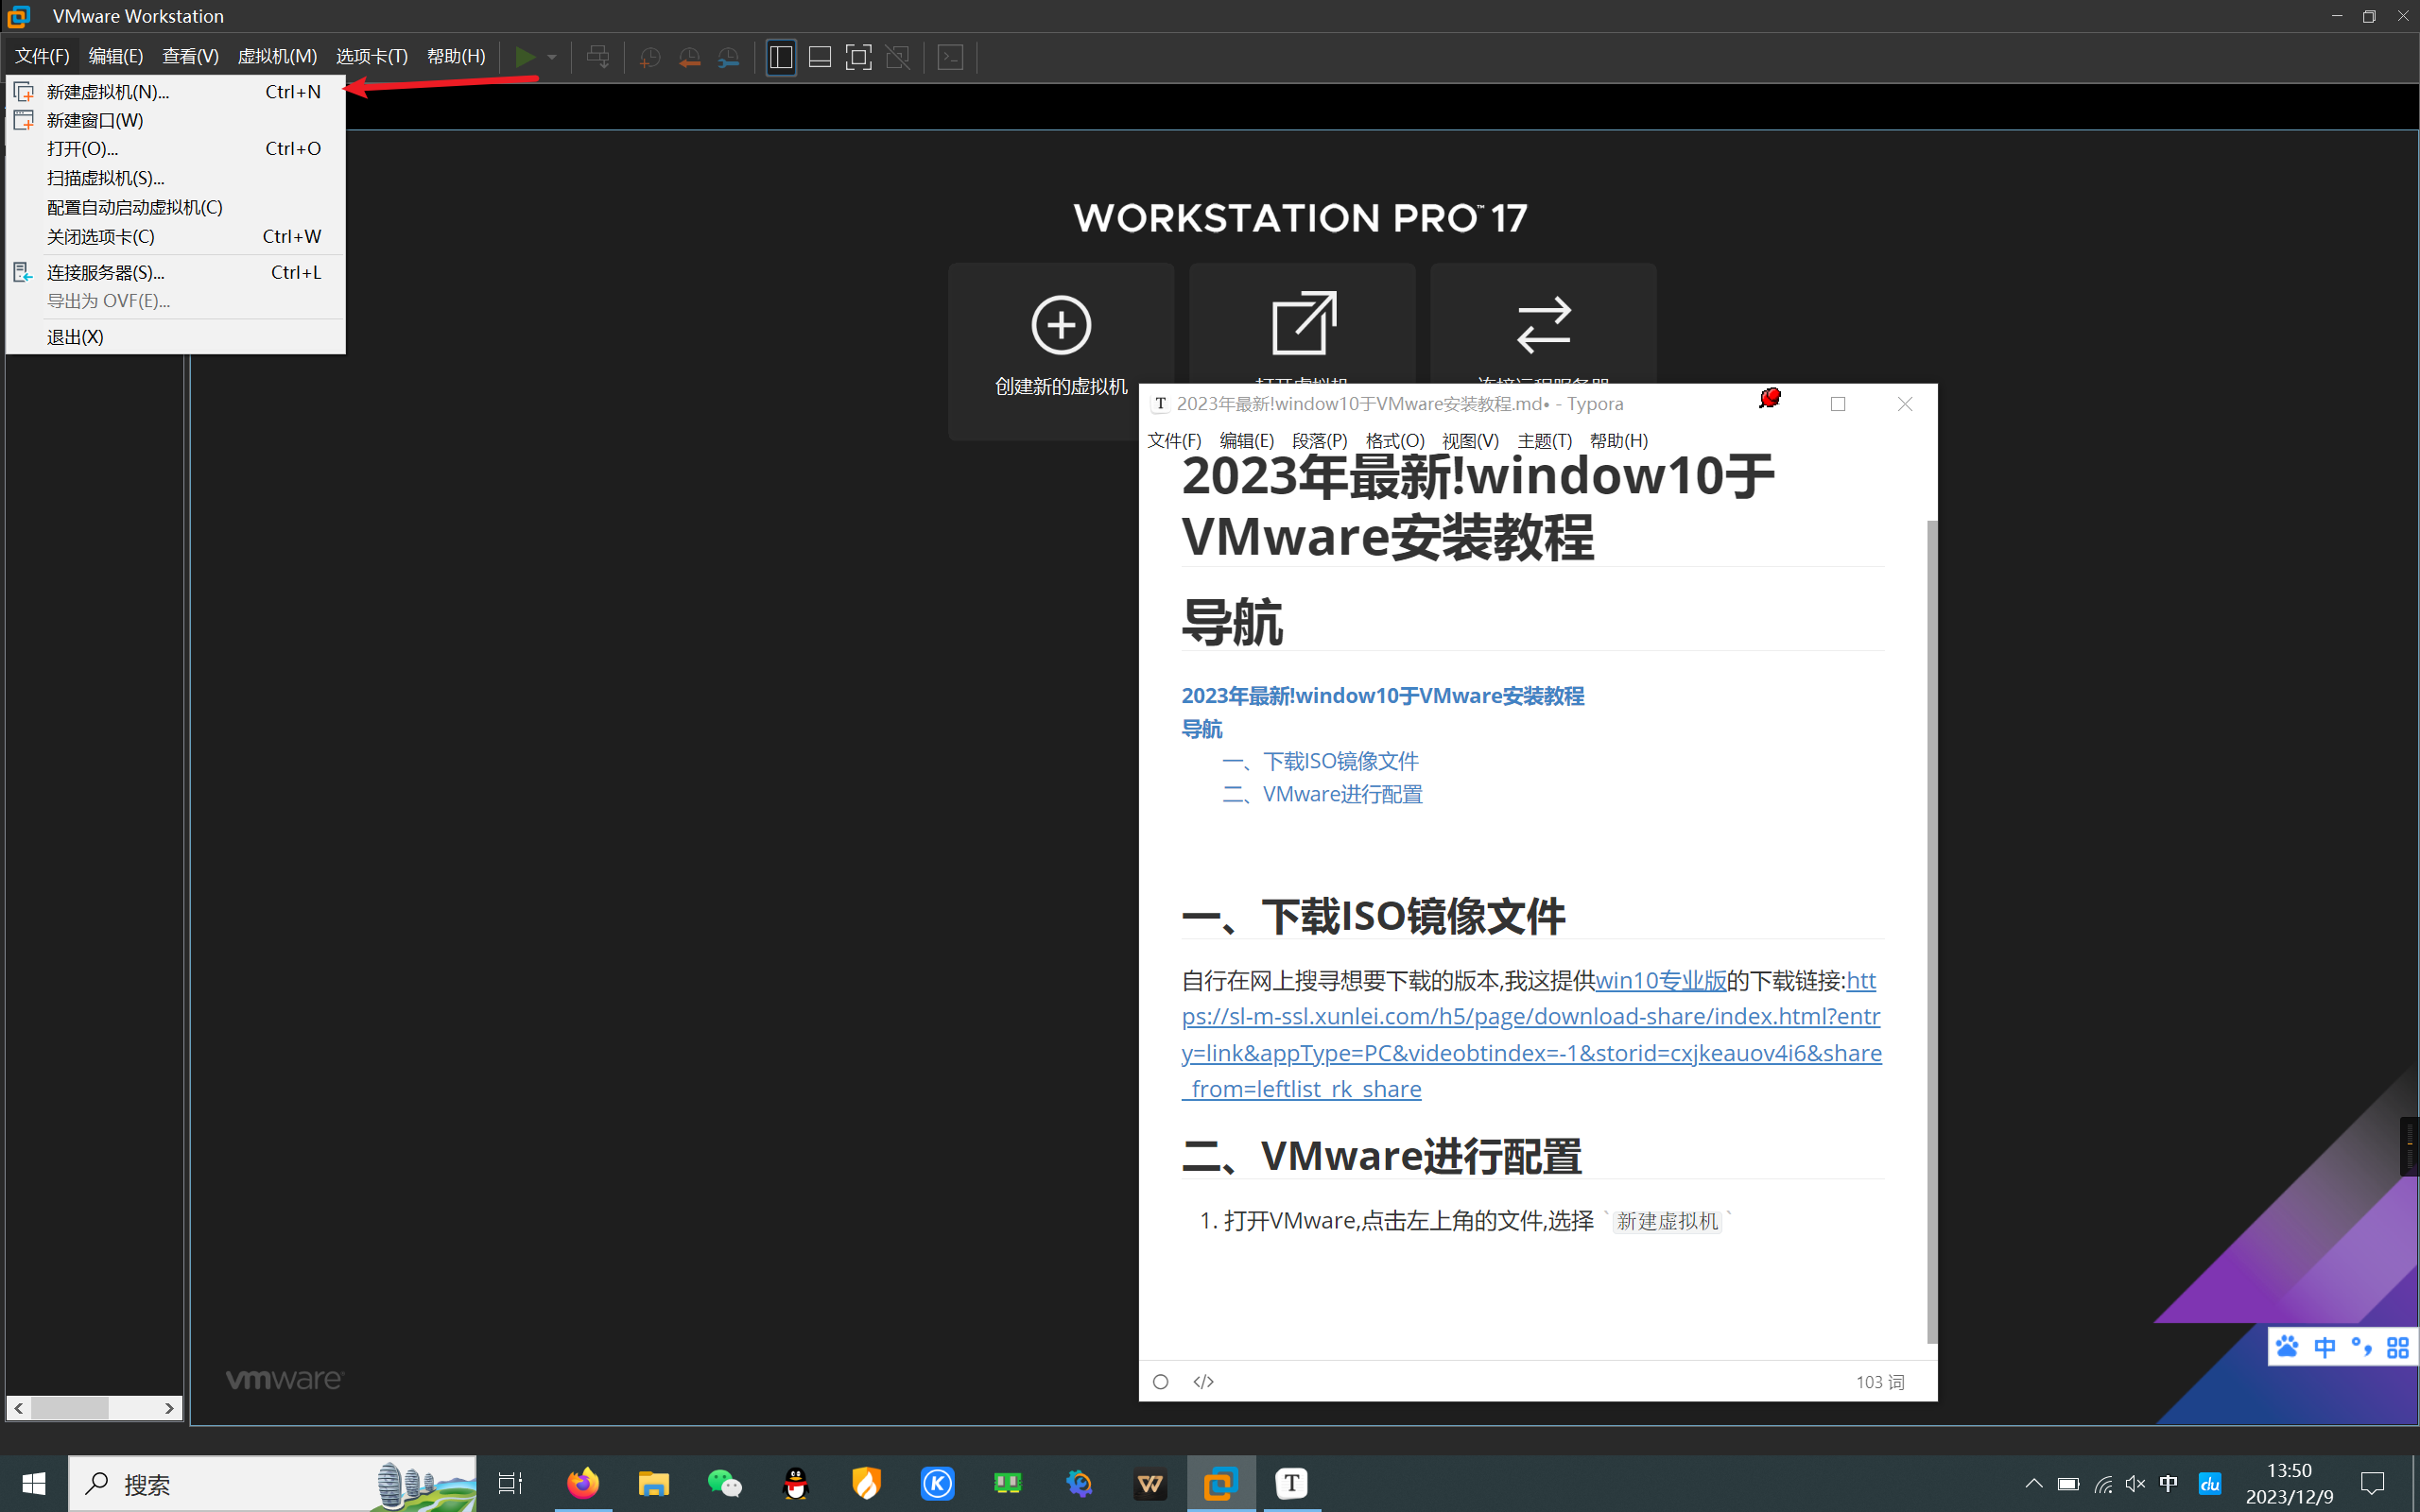This screenshot has width=2420, height=1512.
Task: Enter full screen mode icon
Action: click(858, 57)
